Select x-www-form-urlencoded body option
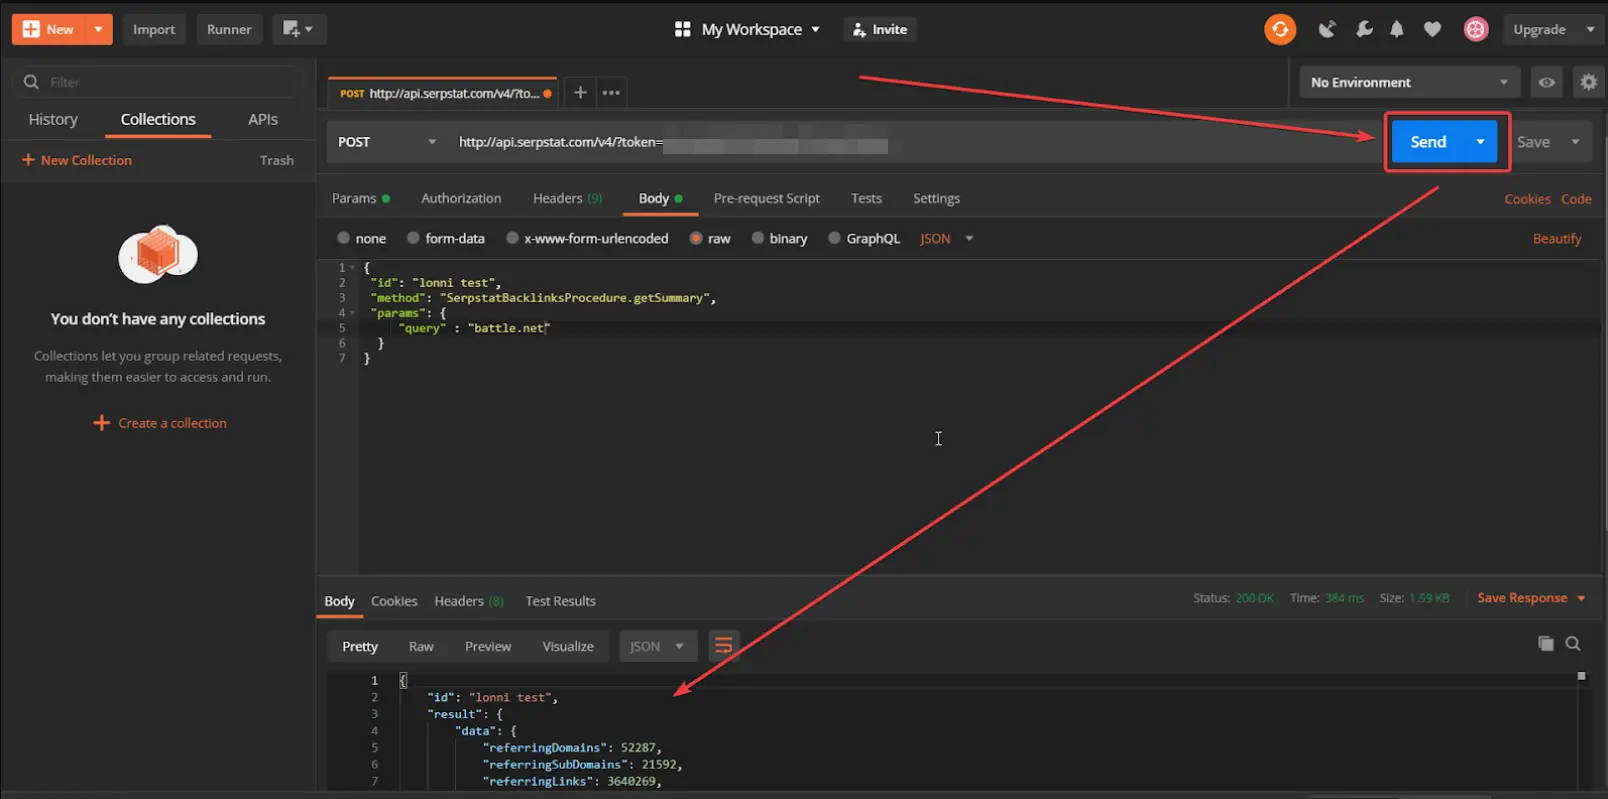Screen dimensions: 1608x799 tap(512, 238)
